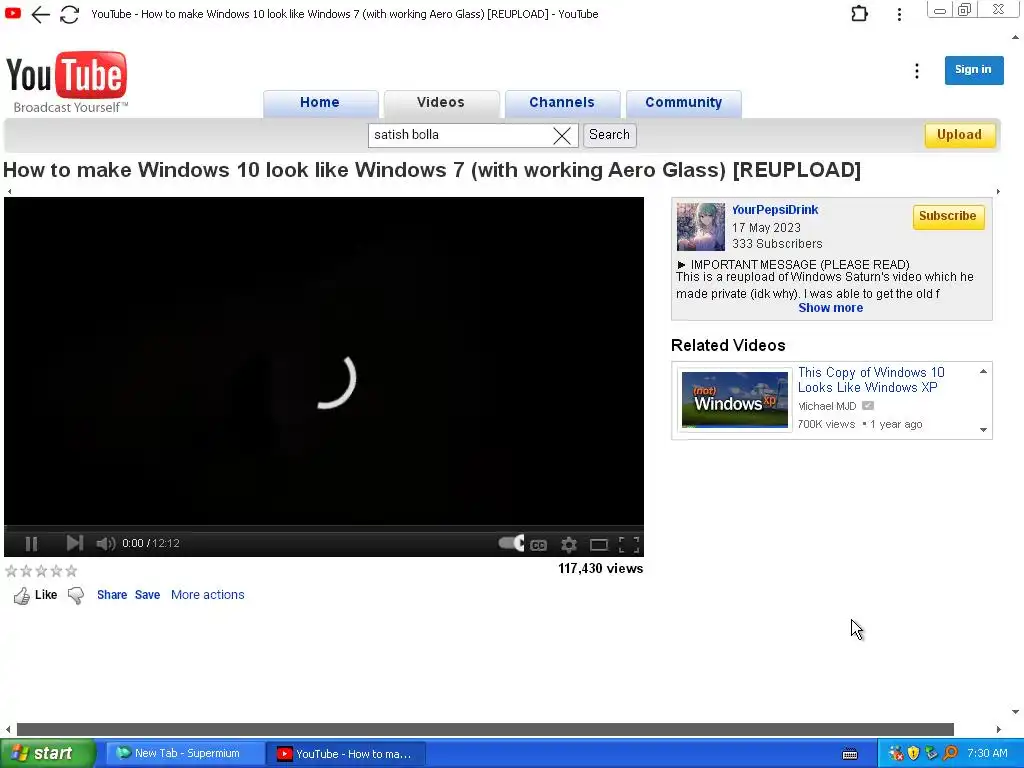Open YourPepsiDrink channel link
The height and width of the screenshot is (768, 1024).
pos(775,210)
